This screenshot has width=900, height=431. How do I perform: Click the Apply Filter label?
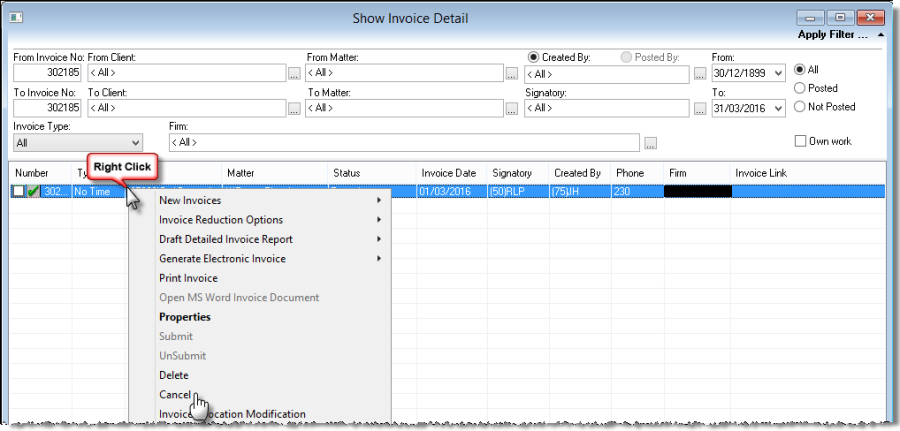pos(833,35)
